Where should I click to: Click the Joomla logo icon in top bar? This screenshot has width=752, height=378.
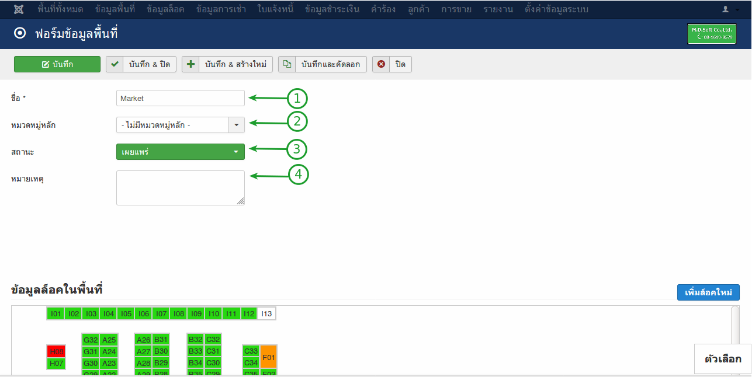[x=19, y=9]
